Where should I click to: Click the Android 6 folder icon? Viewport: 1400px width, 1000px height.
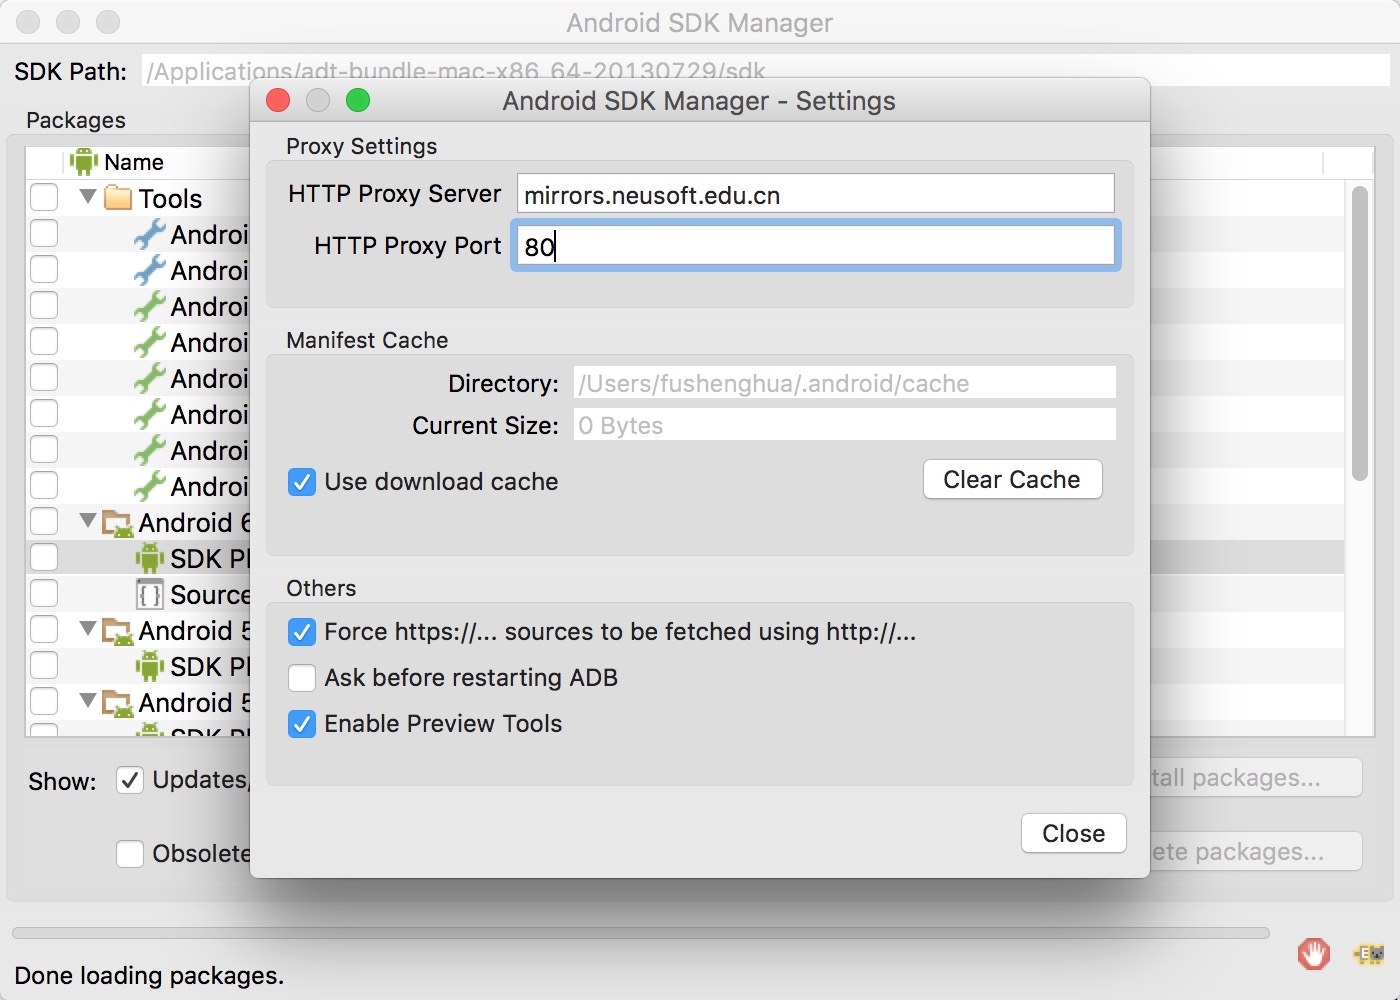point(118,522)
